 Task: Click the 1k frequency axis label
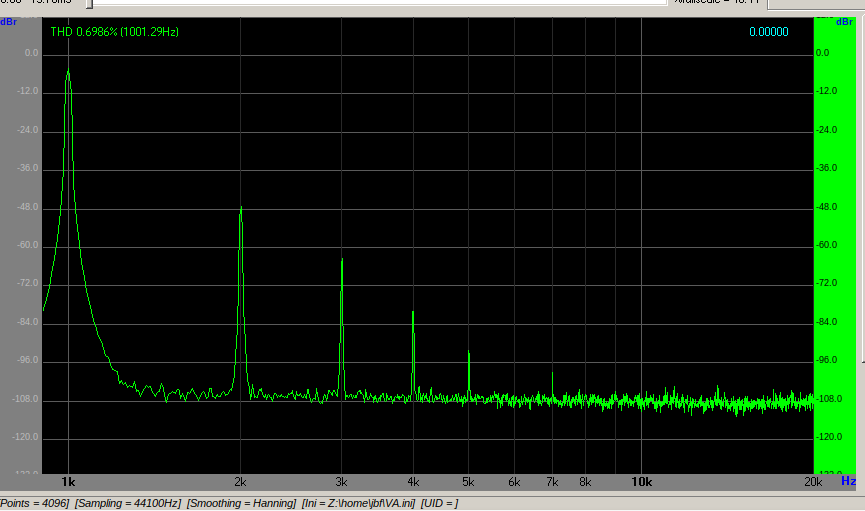tap(68, 482)
